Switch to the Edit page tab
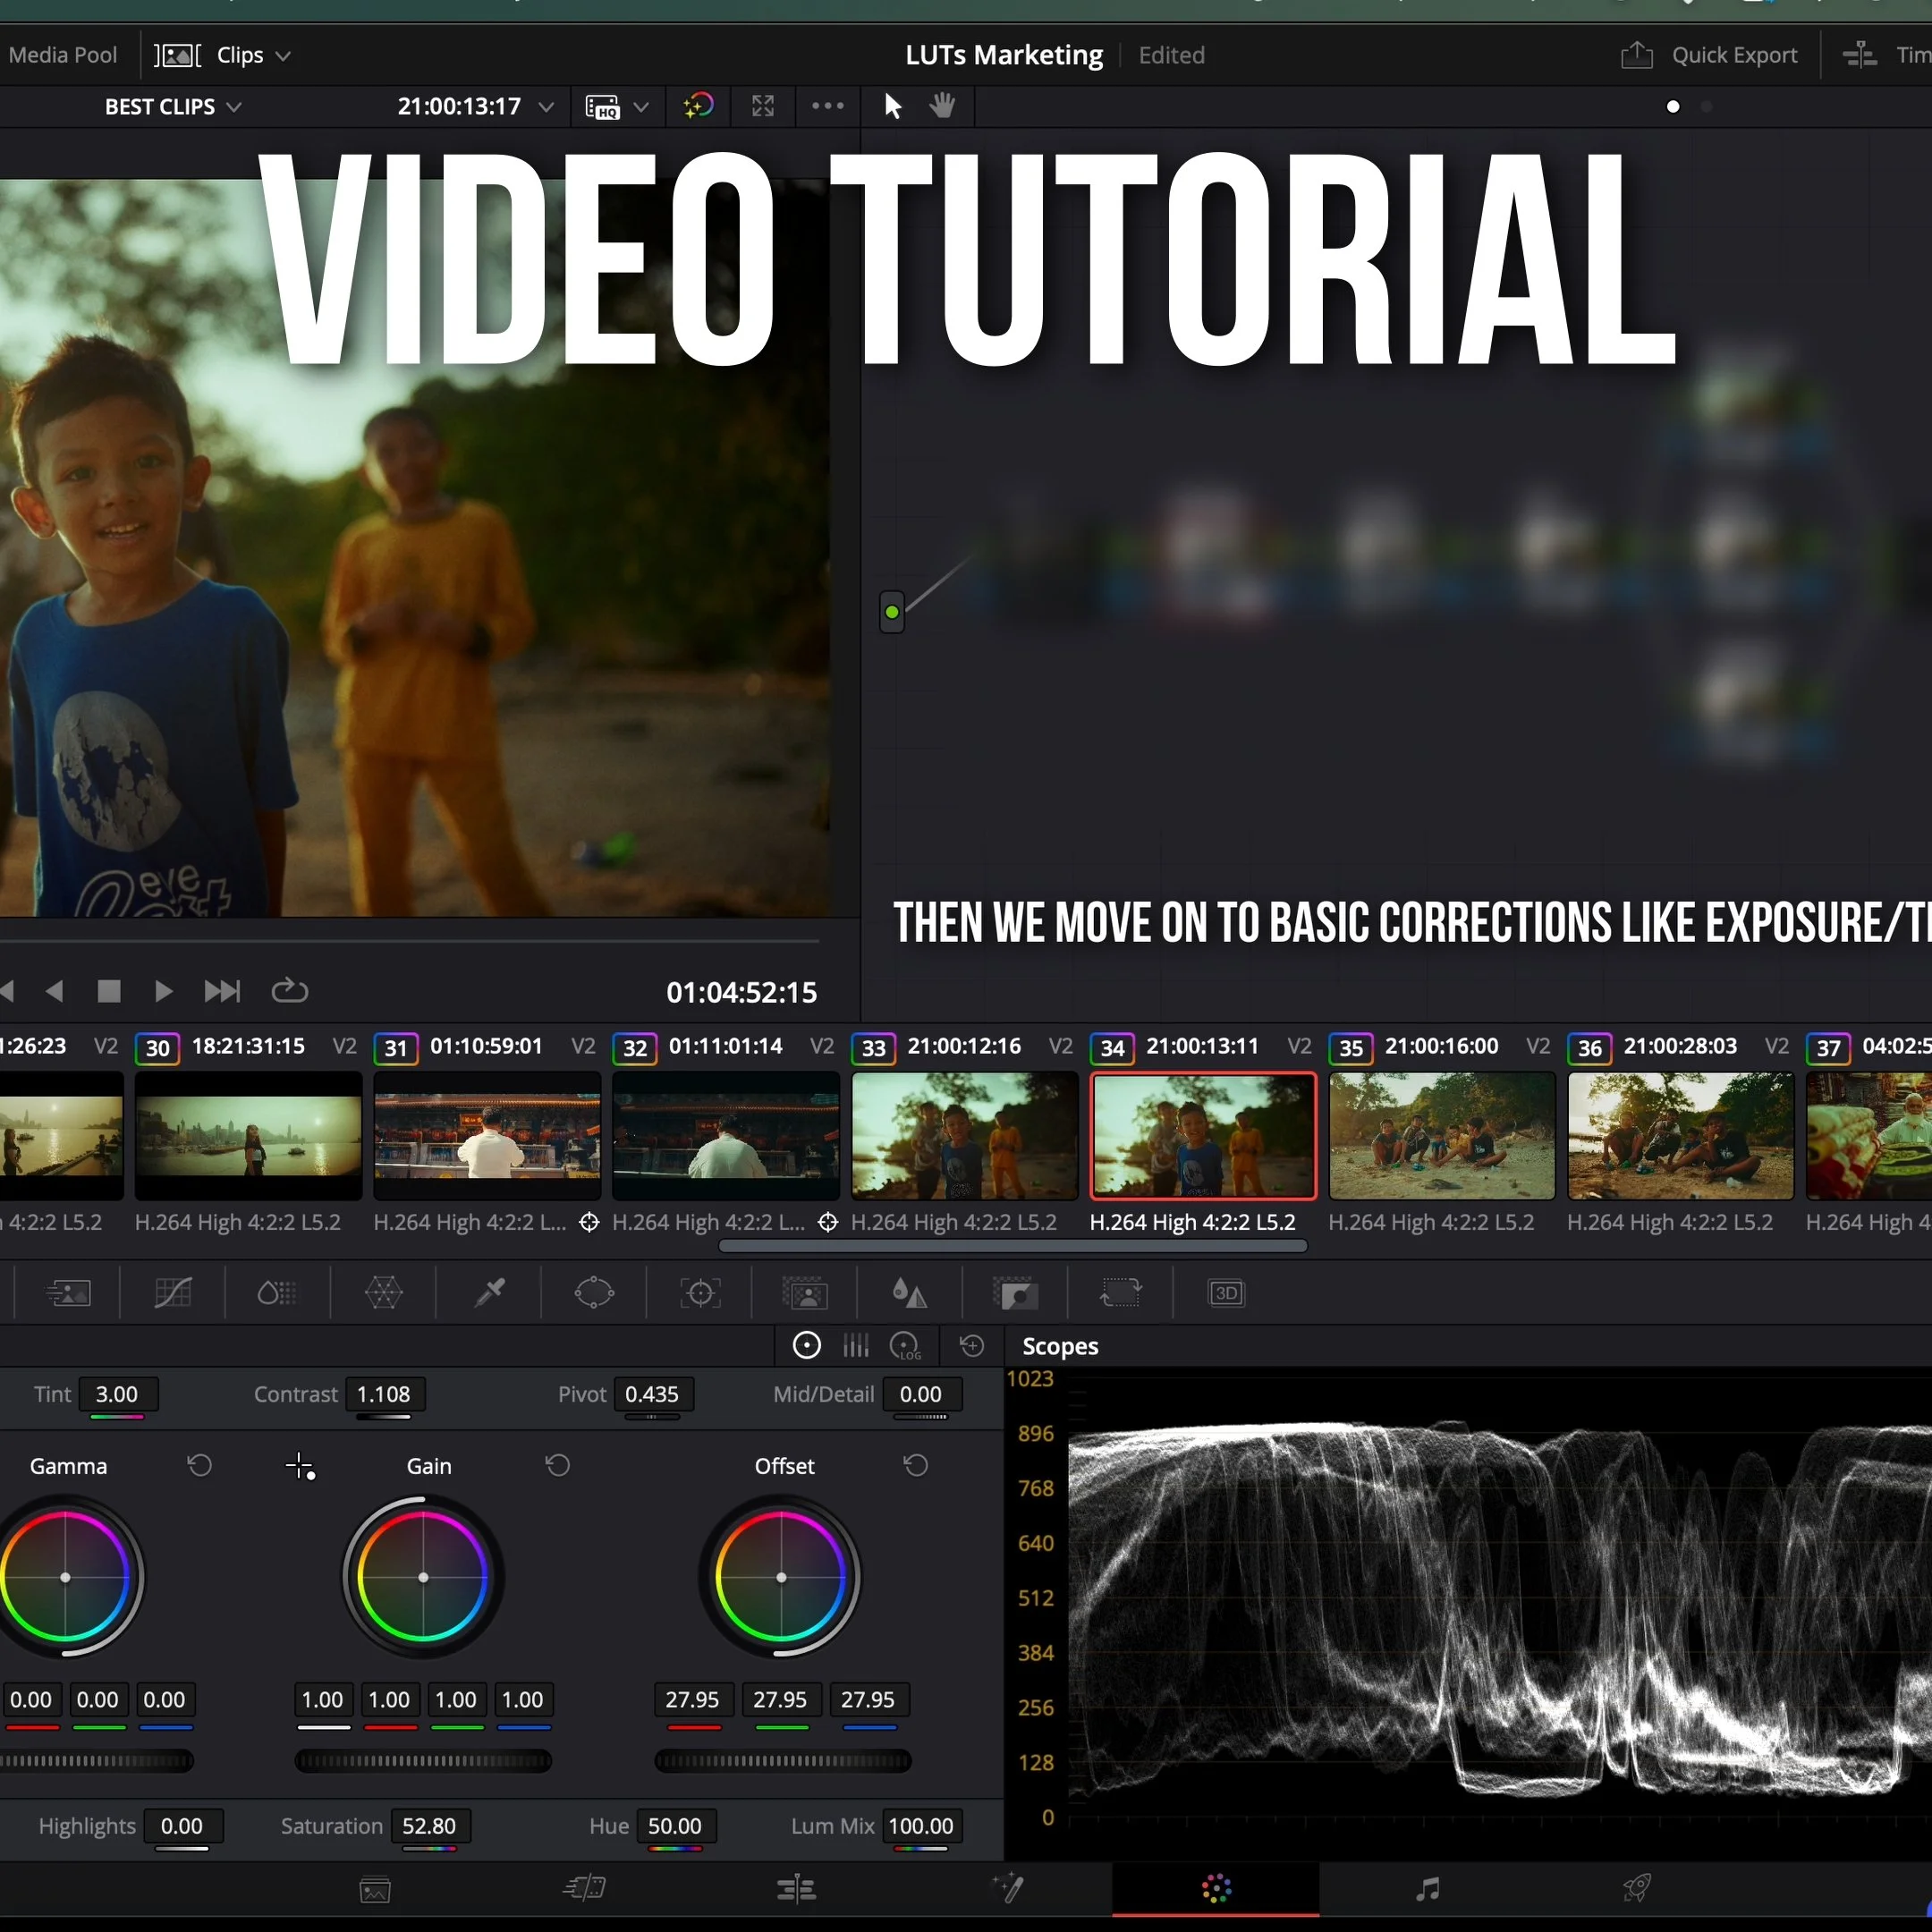Screen dimensions: 1932x1932 click(x=796, y=1889)
